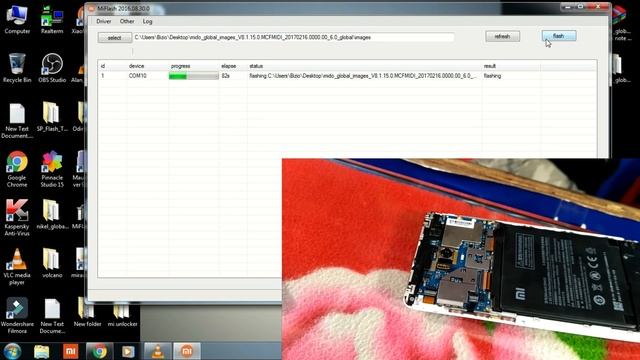Open the Computer desktop icon
Screen dimensions: 640x360
[17, 20]
